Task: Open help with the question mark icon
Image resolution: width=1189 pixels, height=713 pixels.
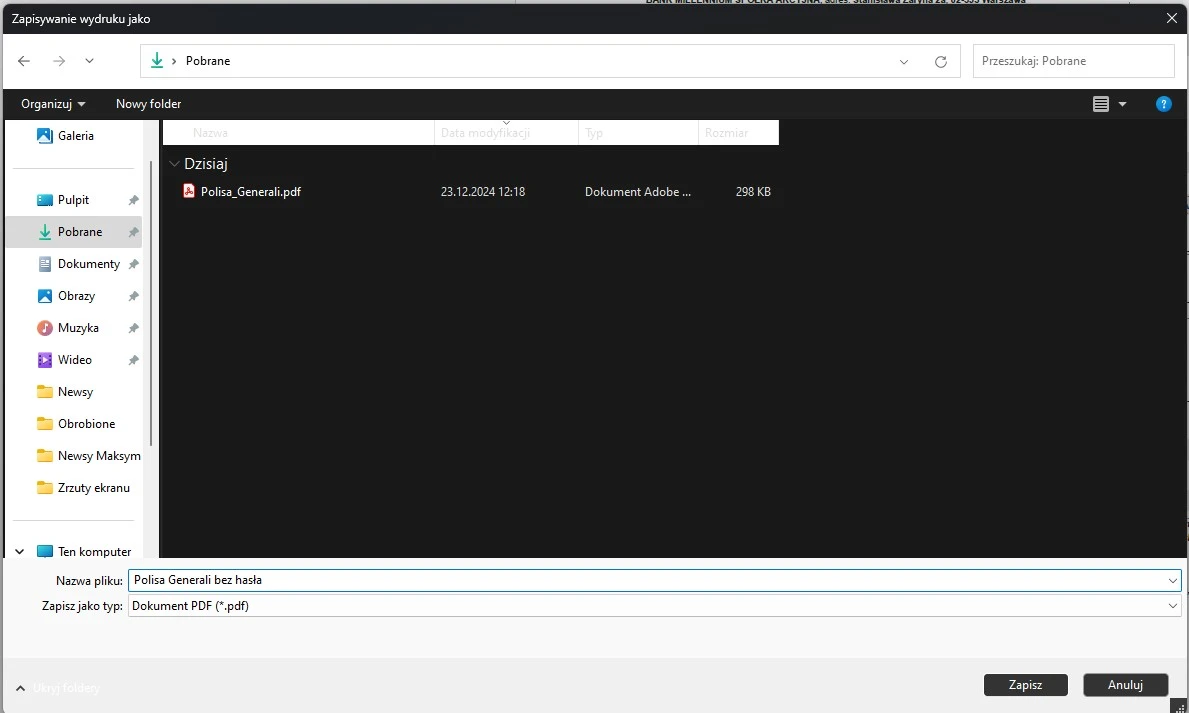Action: tap(1163, 104)
